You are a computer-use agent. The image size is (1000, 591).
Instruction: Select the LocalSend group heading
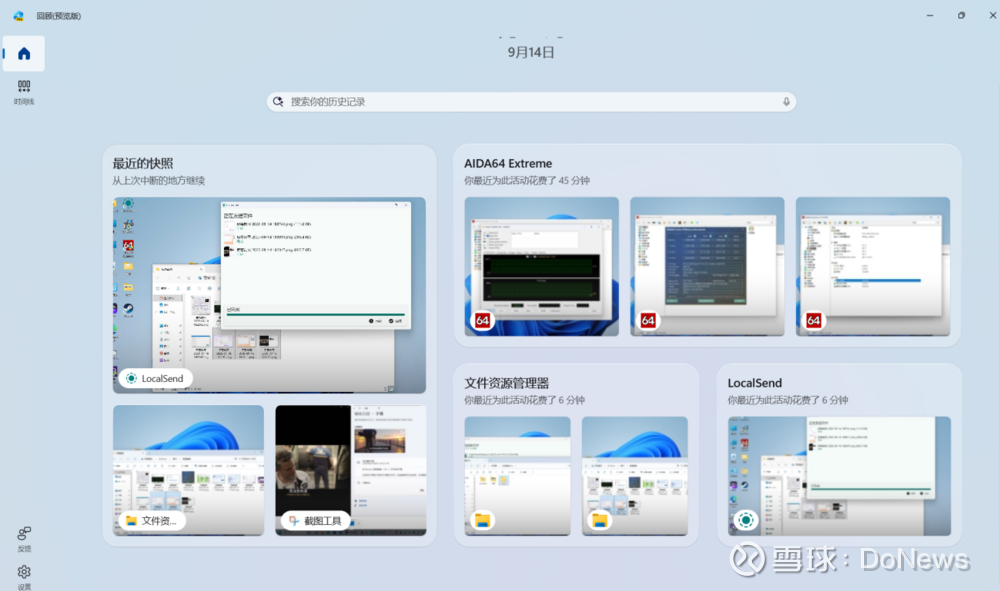(755, 383)
